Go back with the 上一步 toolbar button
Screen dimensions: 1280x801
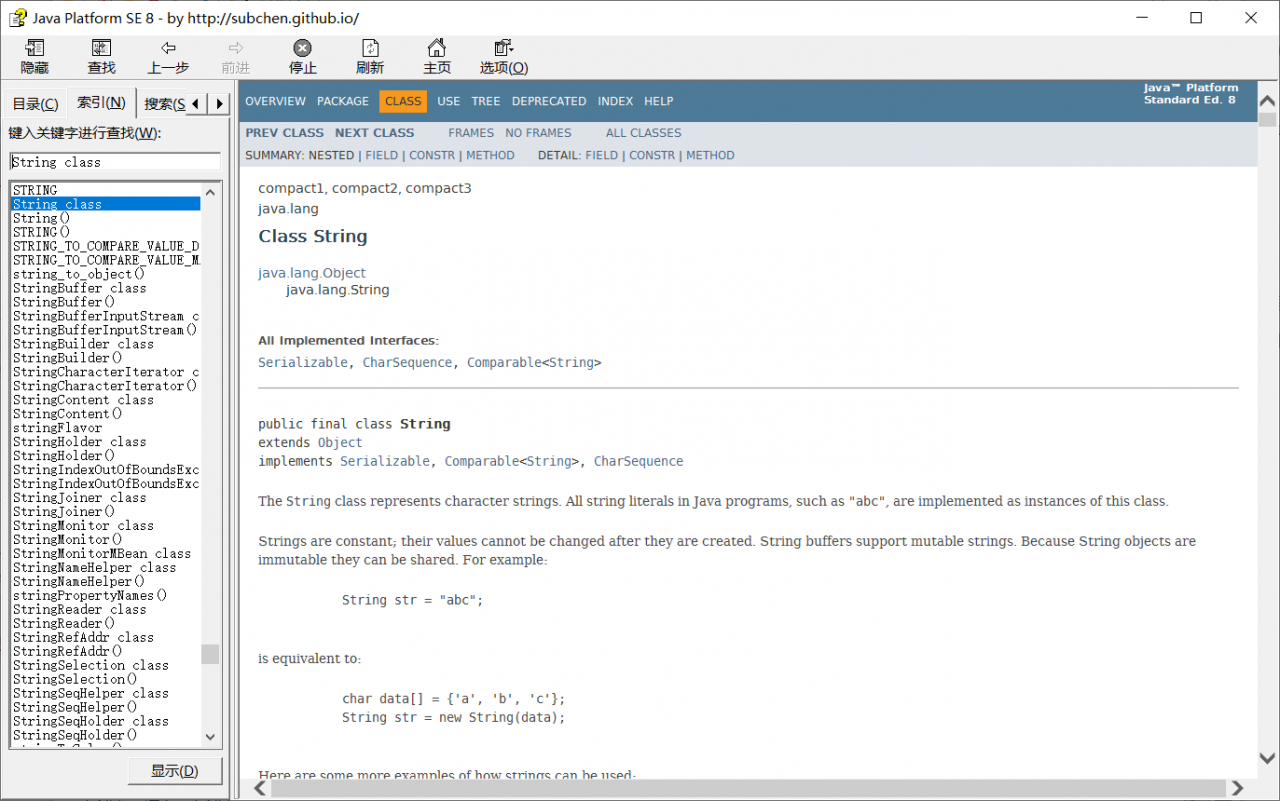point(168,57)
